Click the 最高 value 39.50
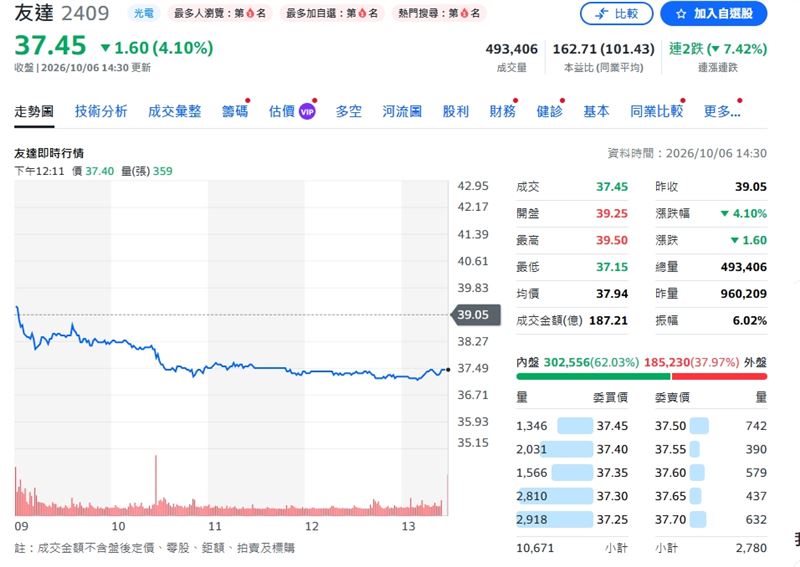800x567 pixels. [x=612, y=240]
